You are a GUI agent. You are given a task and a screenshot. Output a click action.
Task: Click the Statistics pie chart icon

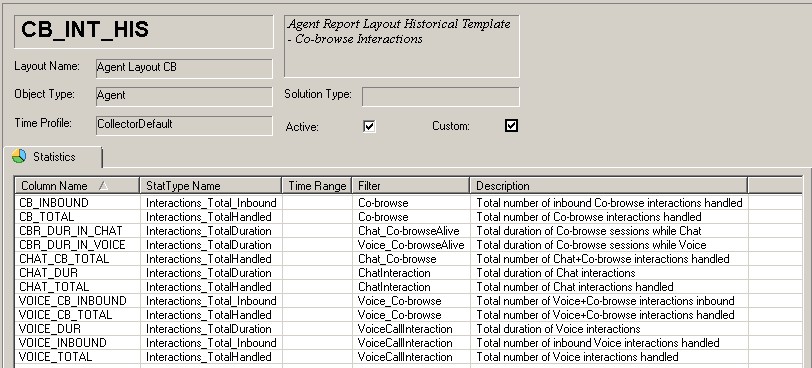[x=19, y=156]
